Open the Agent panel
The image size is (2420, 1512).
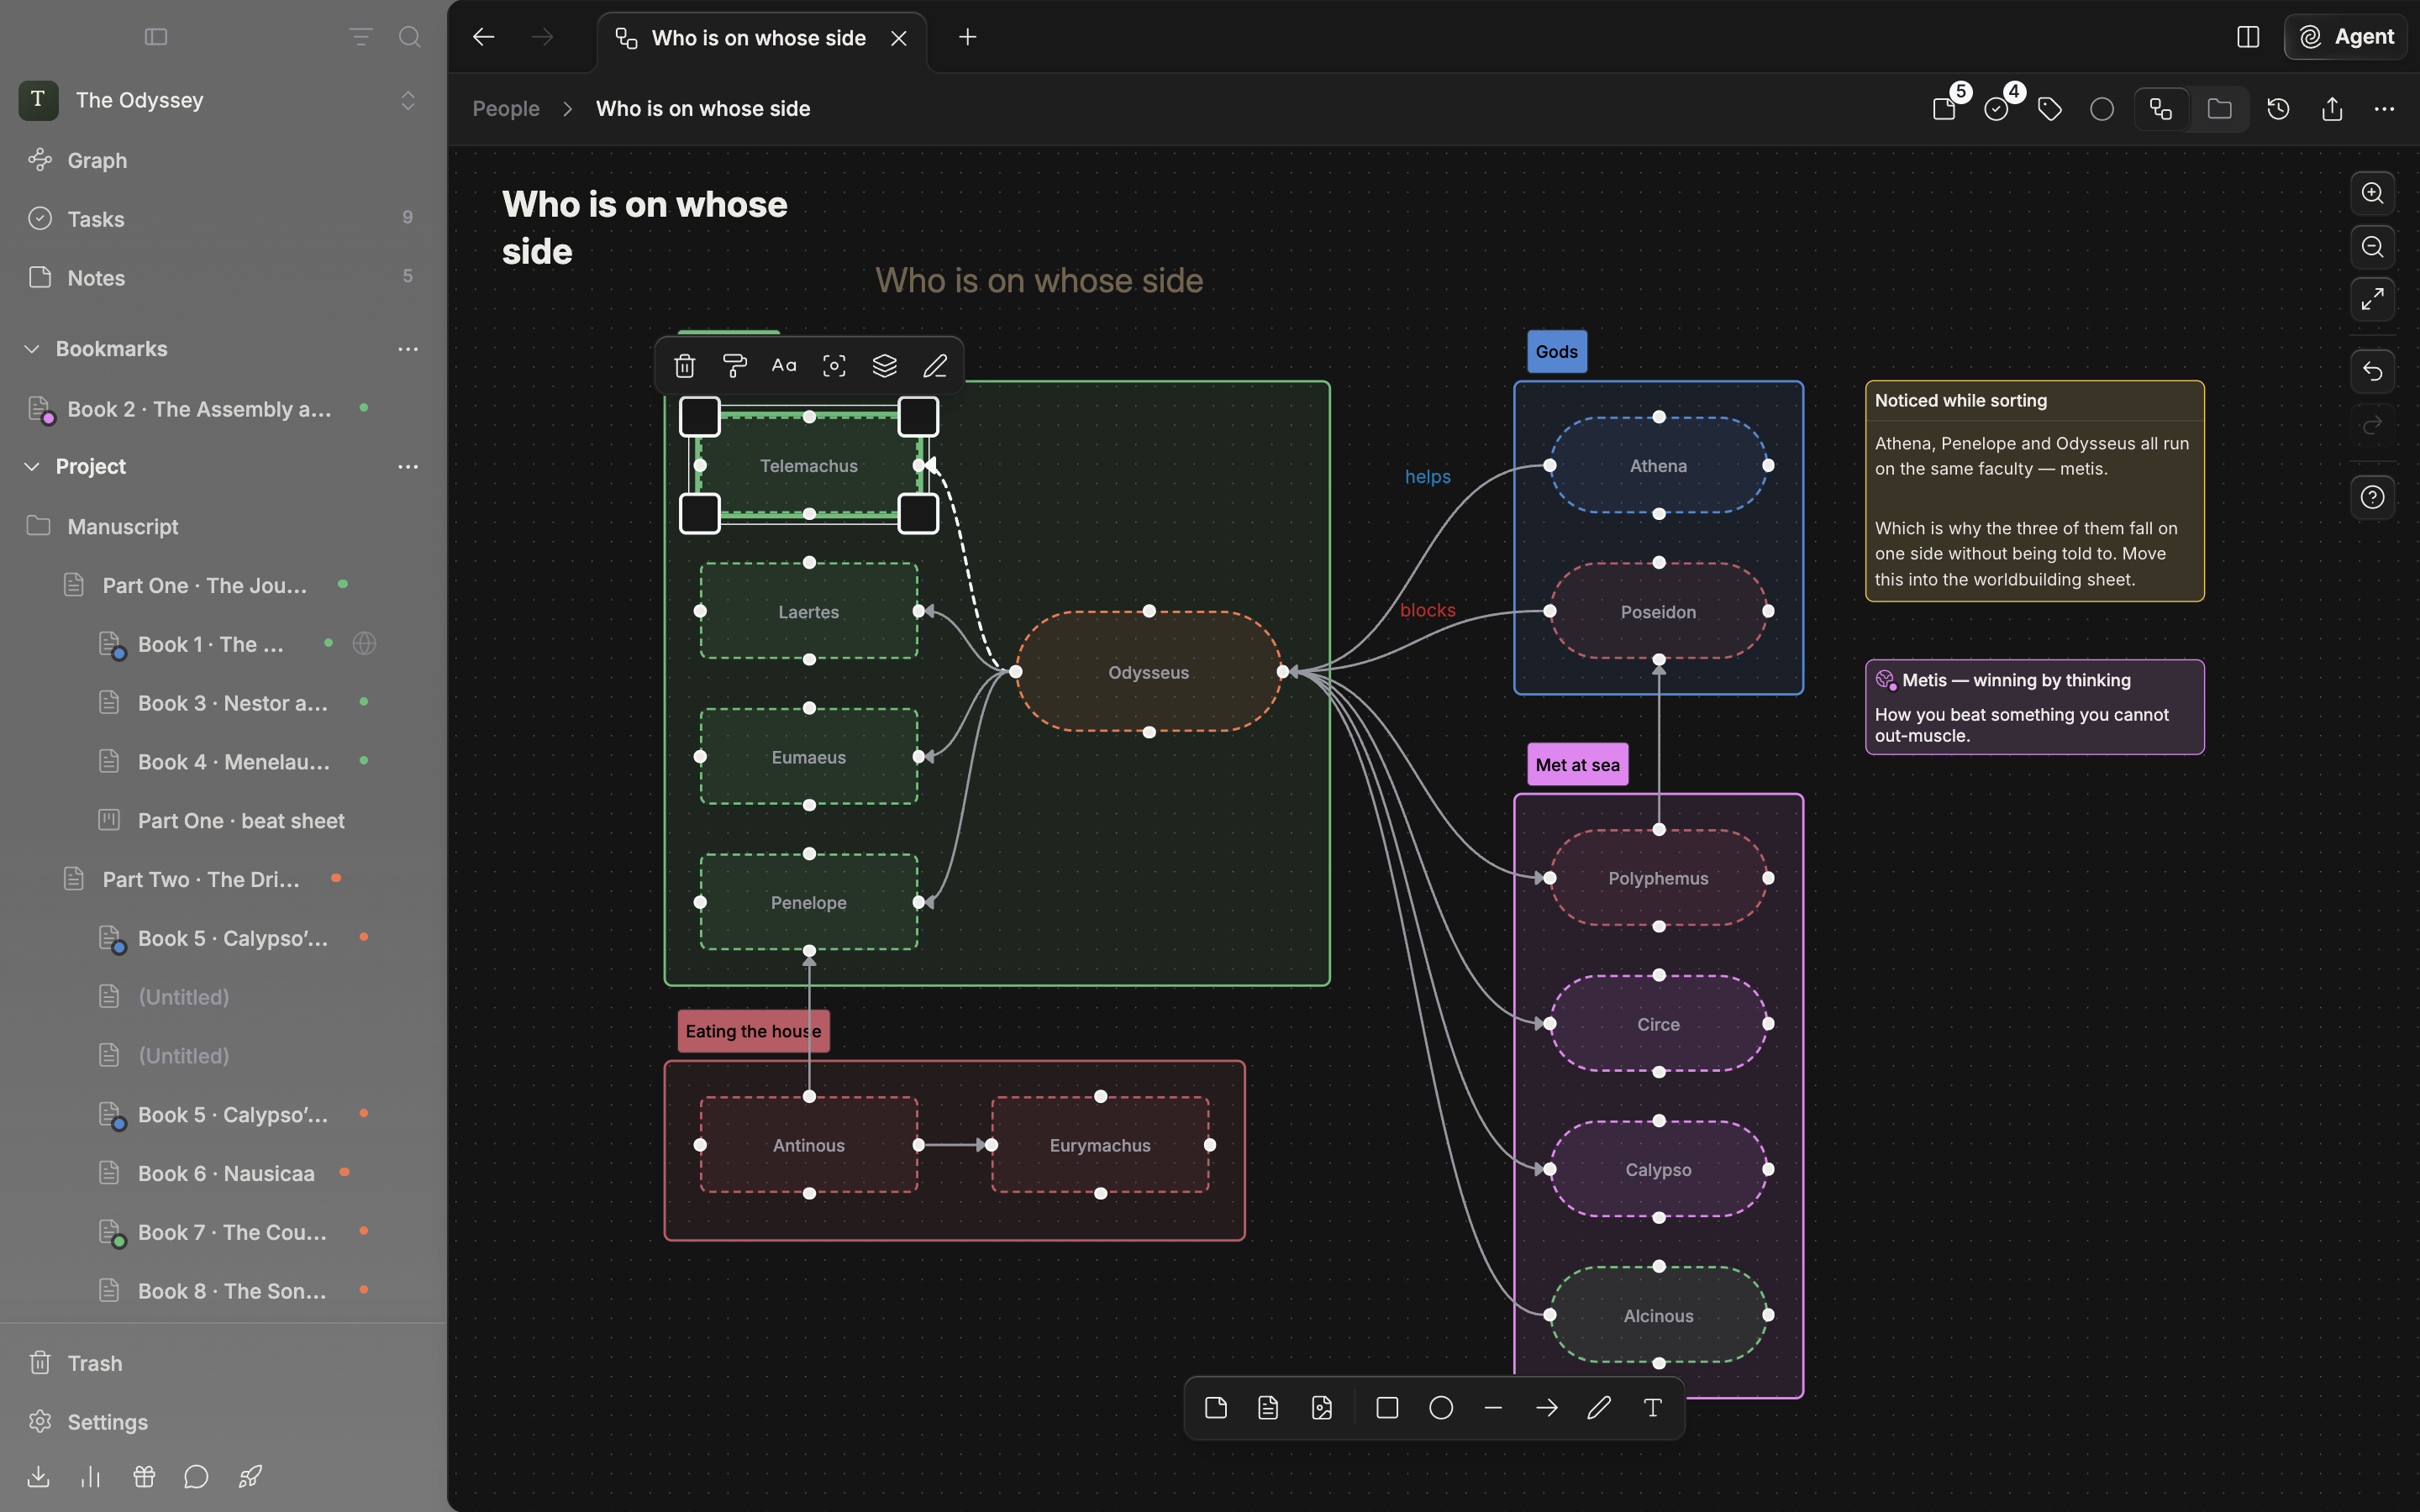pyautogui.click(x=2346, y=37)
